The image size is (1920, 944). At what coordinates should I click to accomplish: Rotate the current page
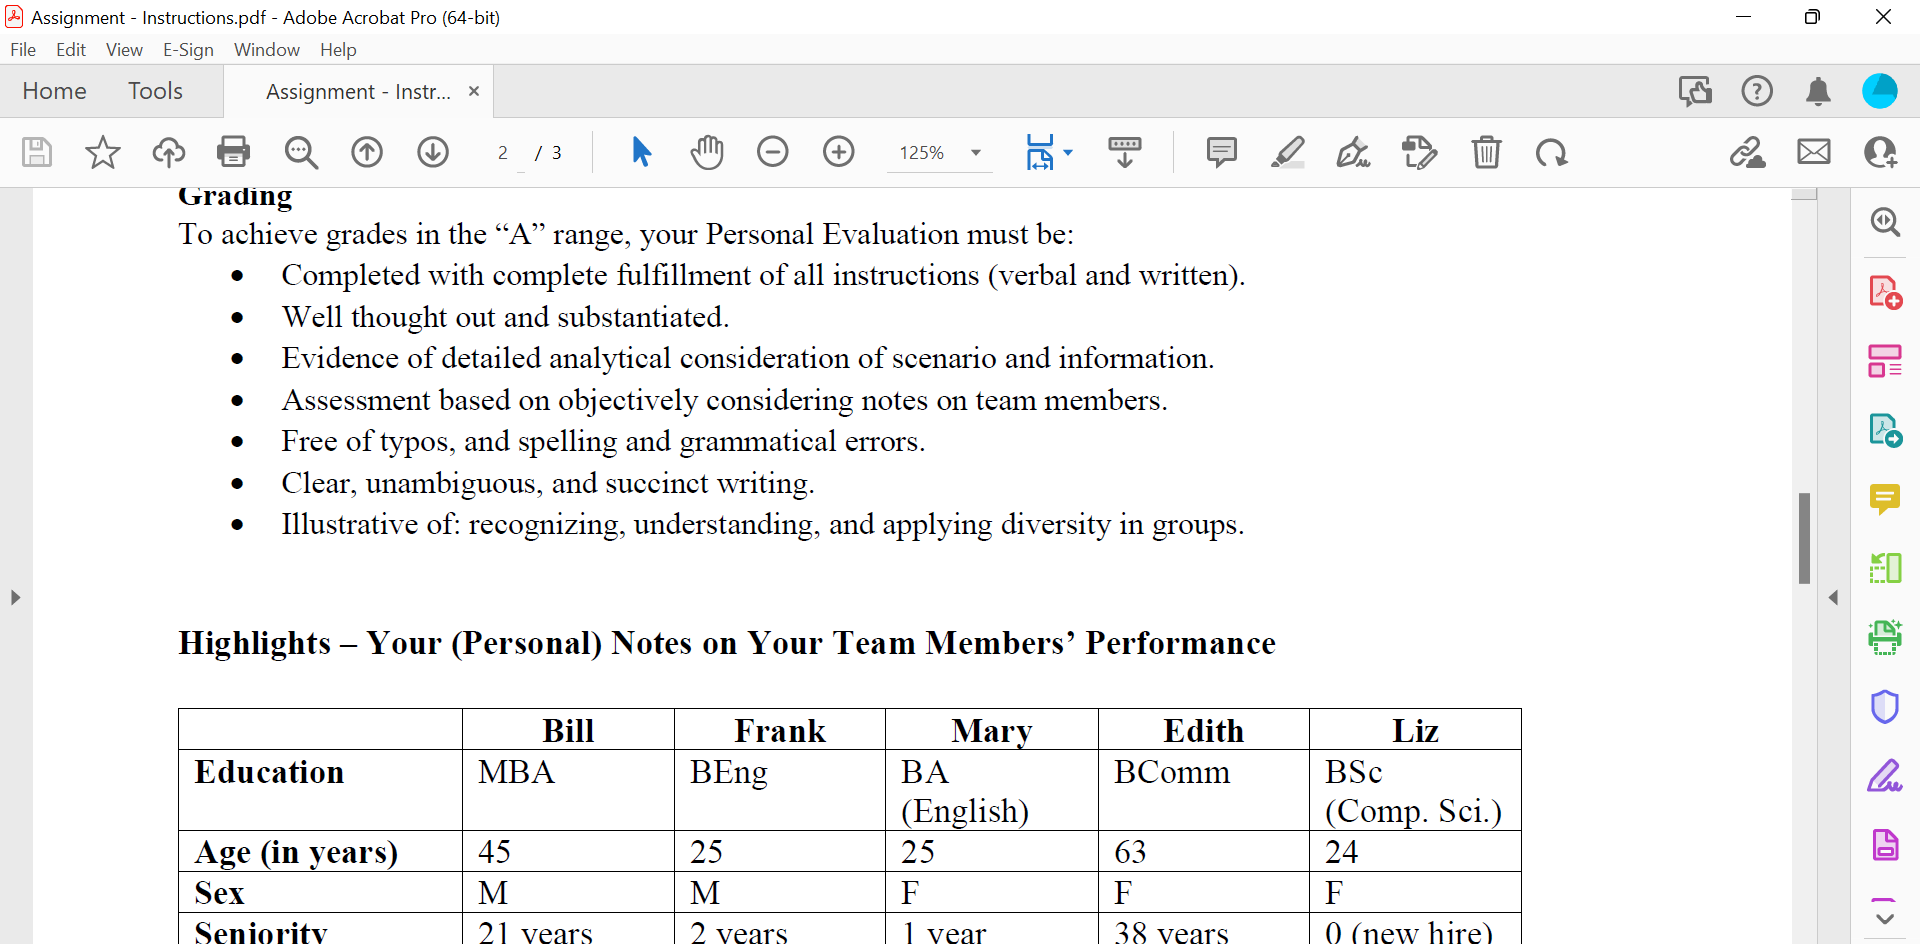click(x=1551, y=152)
